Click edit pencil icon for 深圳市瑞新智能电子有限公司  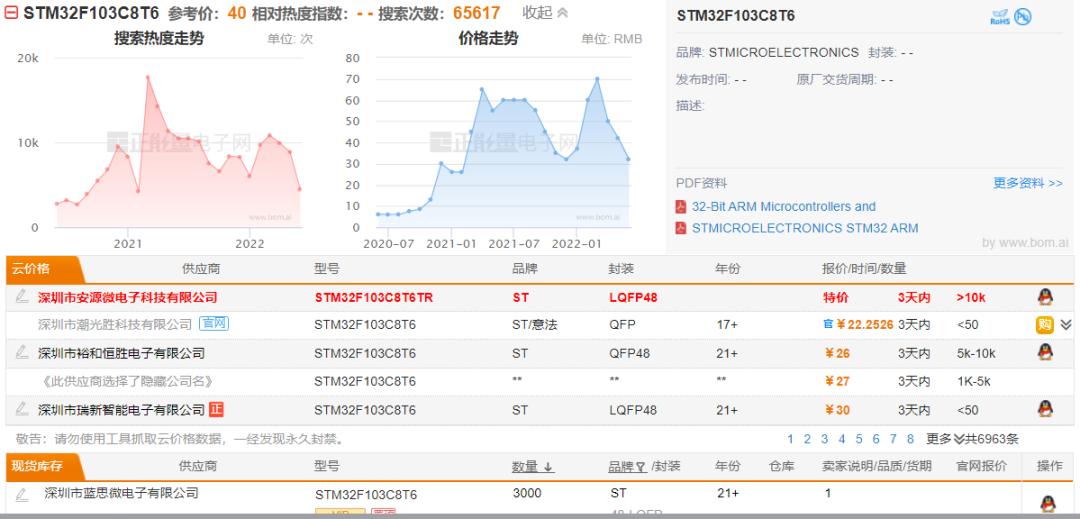coord(22,409)
